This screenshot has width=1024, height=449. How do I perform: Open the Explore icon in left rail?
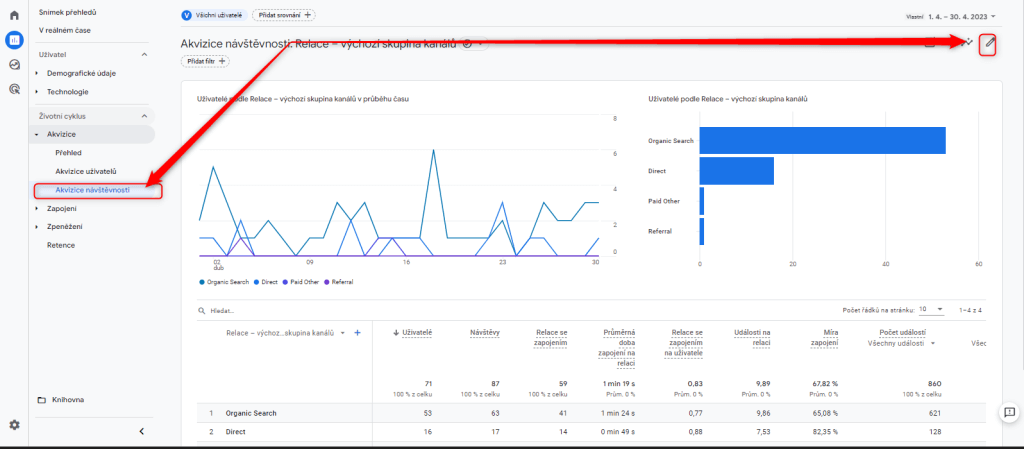click(x=14, y=64)
